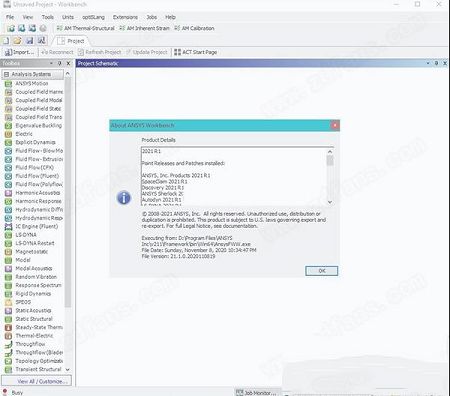Open the ACT Start Page
This screenshot has width=450, height=396.
click(196, 52)
